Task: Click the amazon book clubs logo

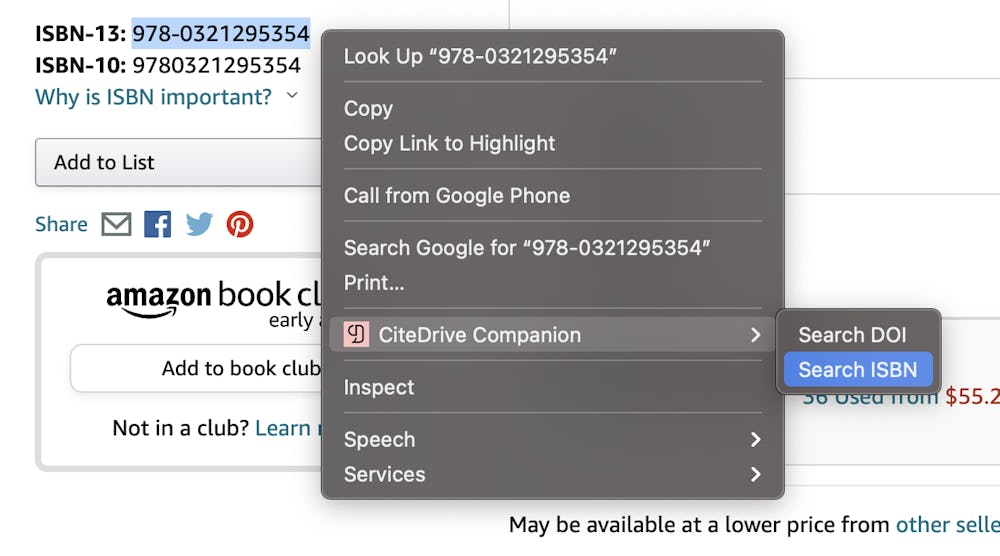Action: tap(214, 300)
